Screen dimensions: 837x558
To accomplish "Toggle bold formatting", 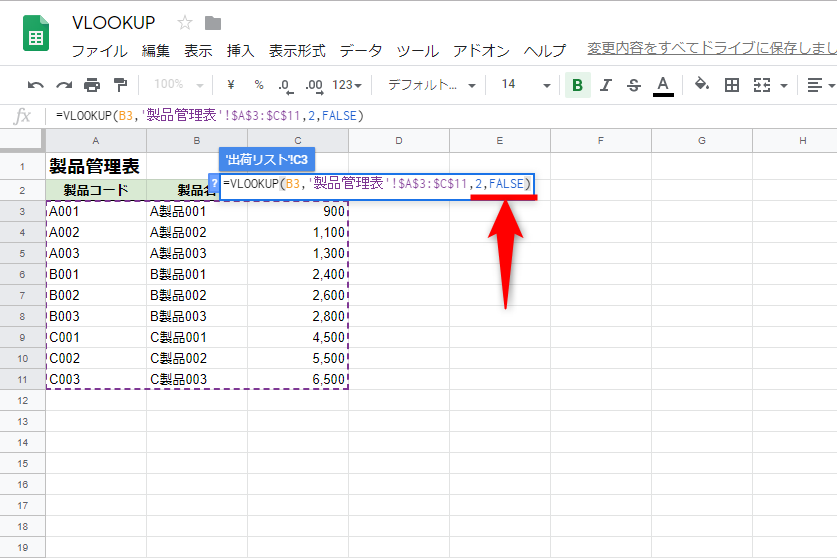I will click(x=578, y=85).
